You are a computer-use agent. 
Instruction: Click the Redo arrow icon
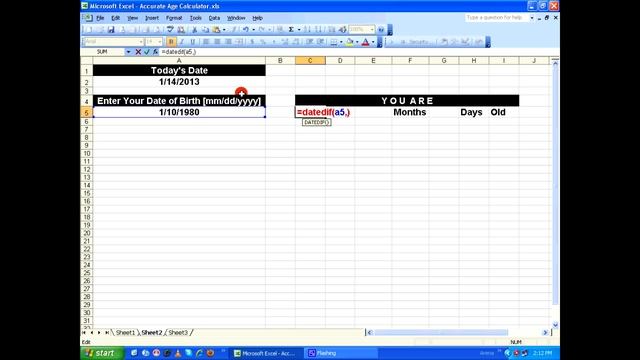262,30
